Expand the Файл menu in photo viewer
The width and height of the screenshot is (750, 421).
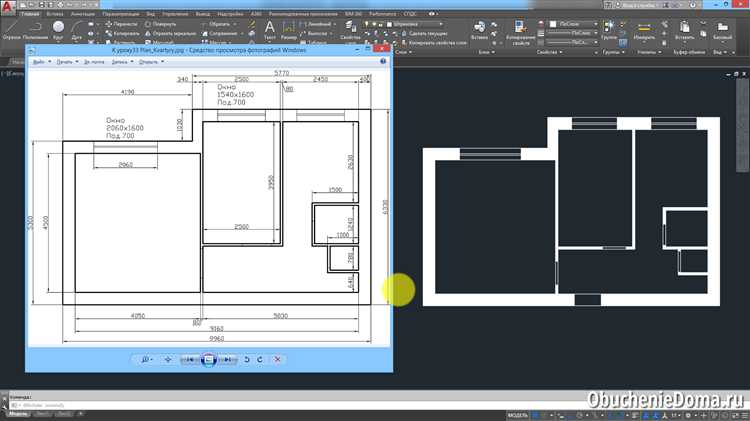39,62
